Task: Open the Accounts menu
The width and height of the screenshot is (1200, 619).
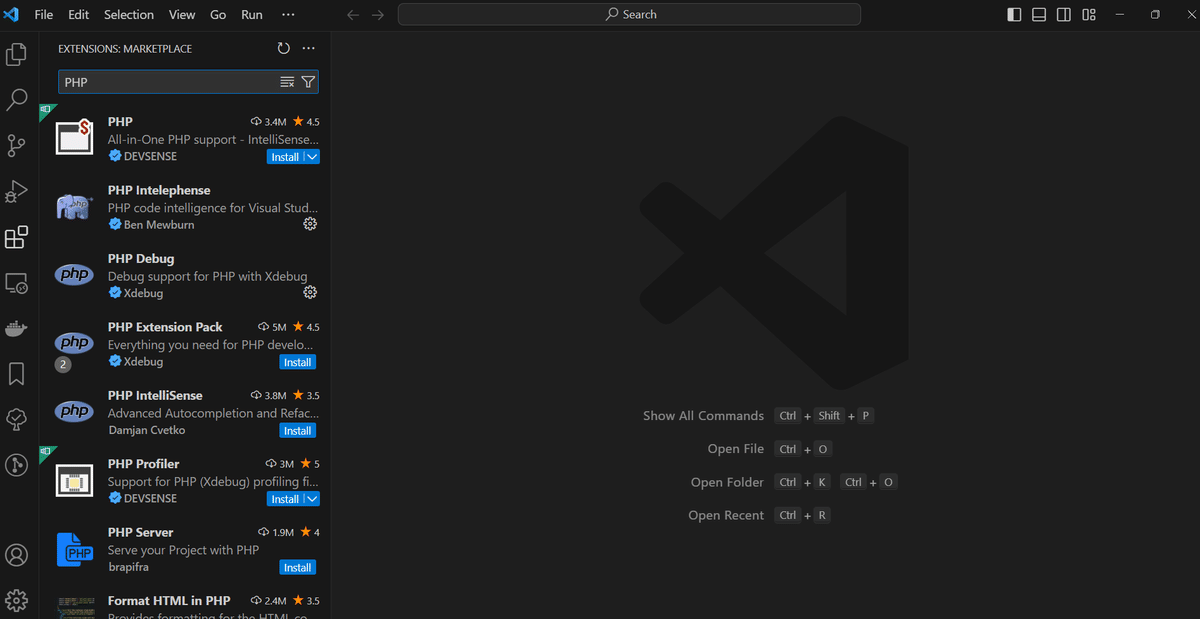Action: pos(16,555)
